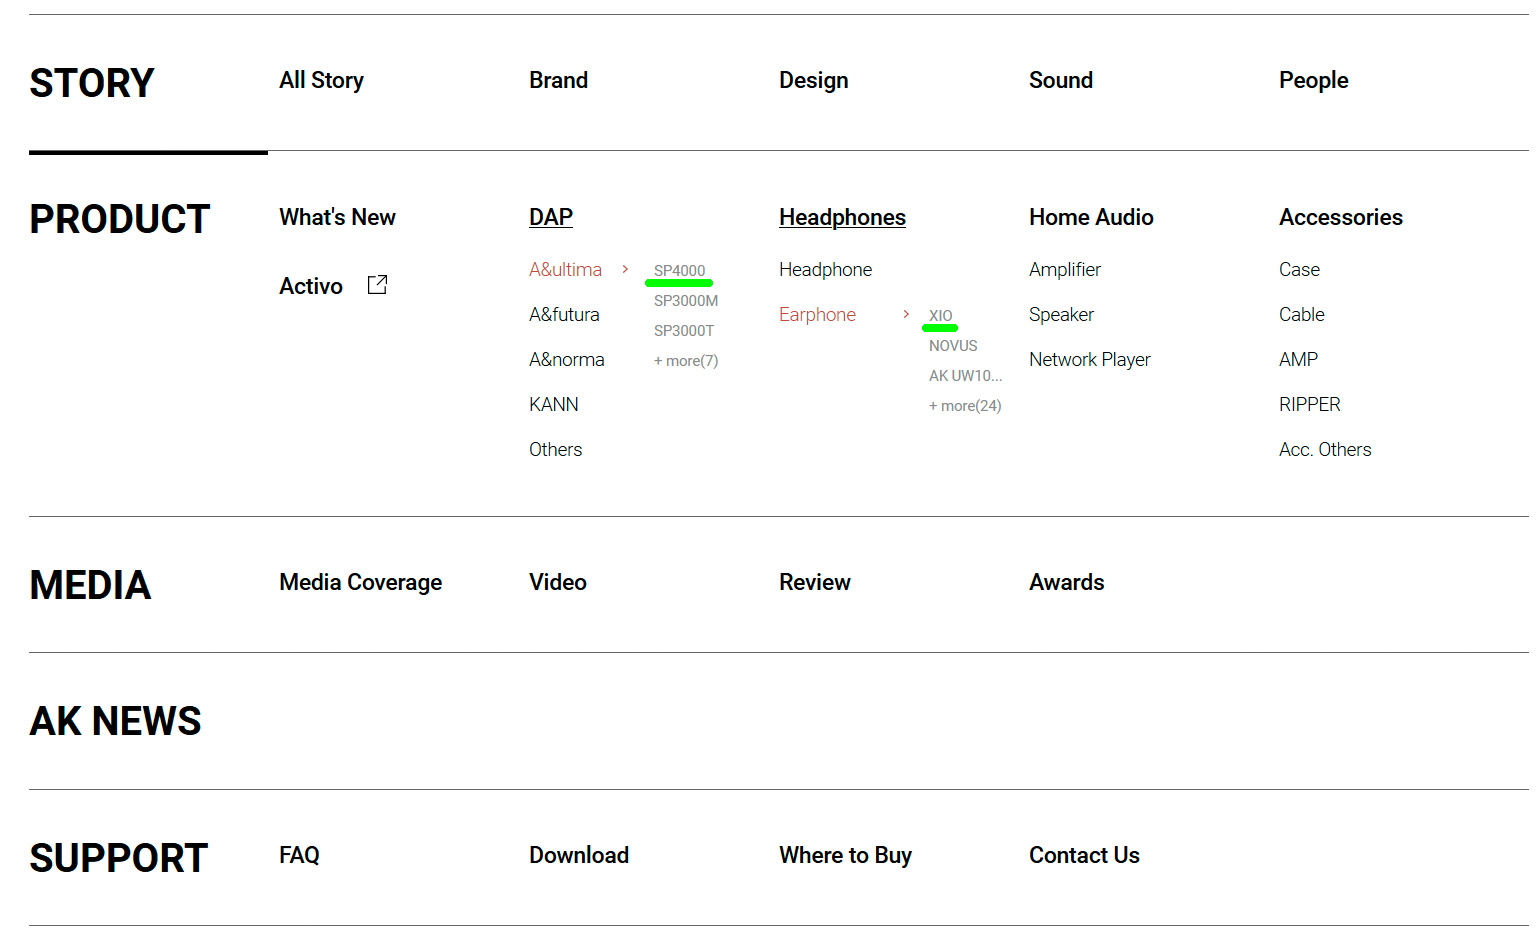Open Where to Buy page
Screen dimensions: 1538x942
(x=845, y=855)
